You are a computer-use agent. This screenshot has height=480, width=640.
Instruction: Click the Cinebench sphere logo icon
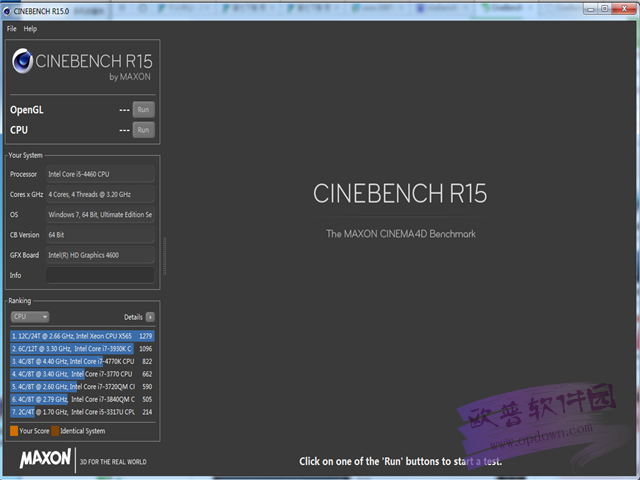[22, 61]
